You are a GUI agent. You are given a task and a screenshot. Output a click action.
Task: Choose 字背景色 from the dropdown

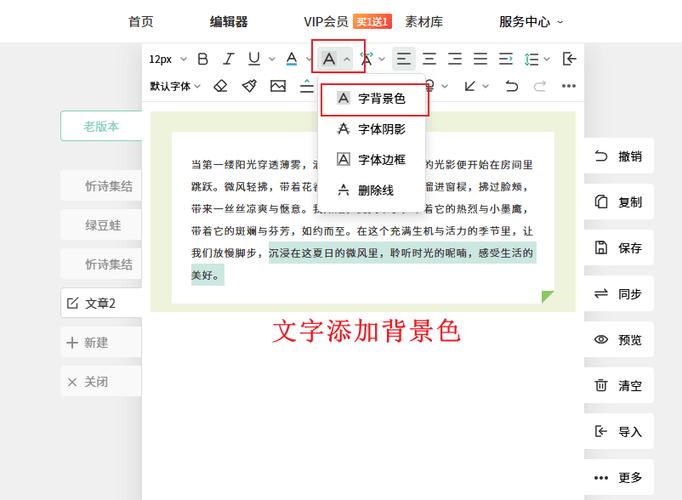pyautogui.click(x=372, y=99)
